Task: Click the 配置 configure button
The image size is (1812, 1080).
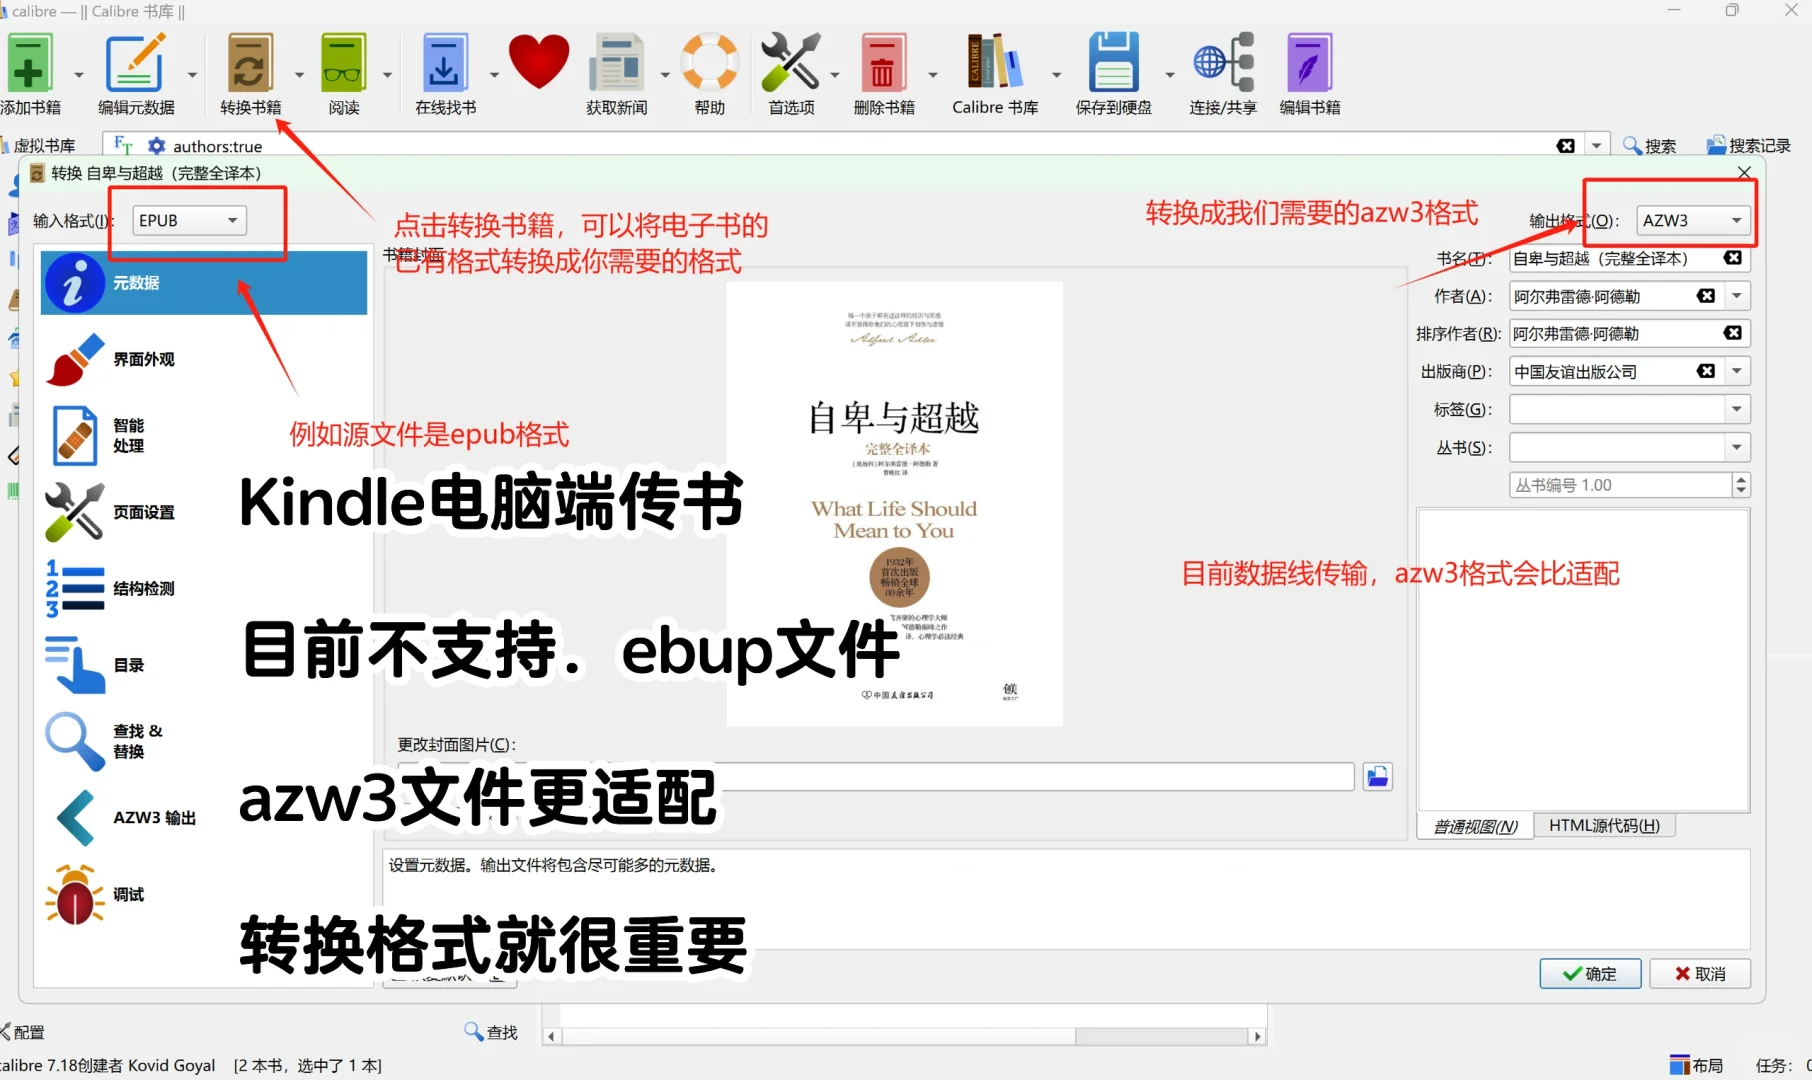Action: point(24,1032)
